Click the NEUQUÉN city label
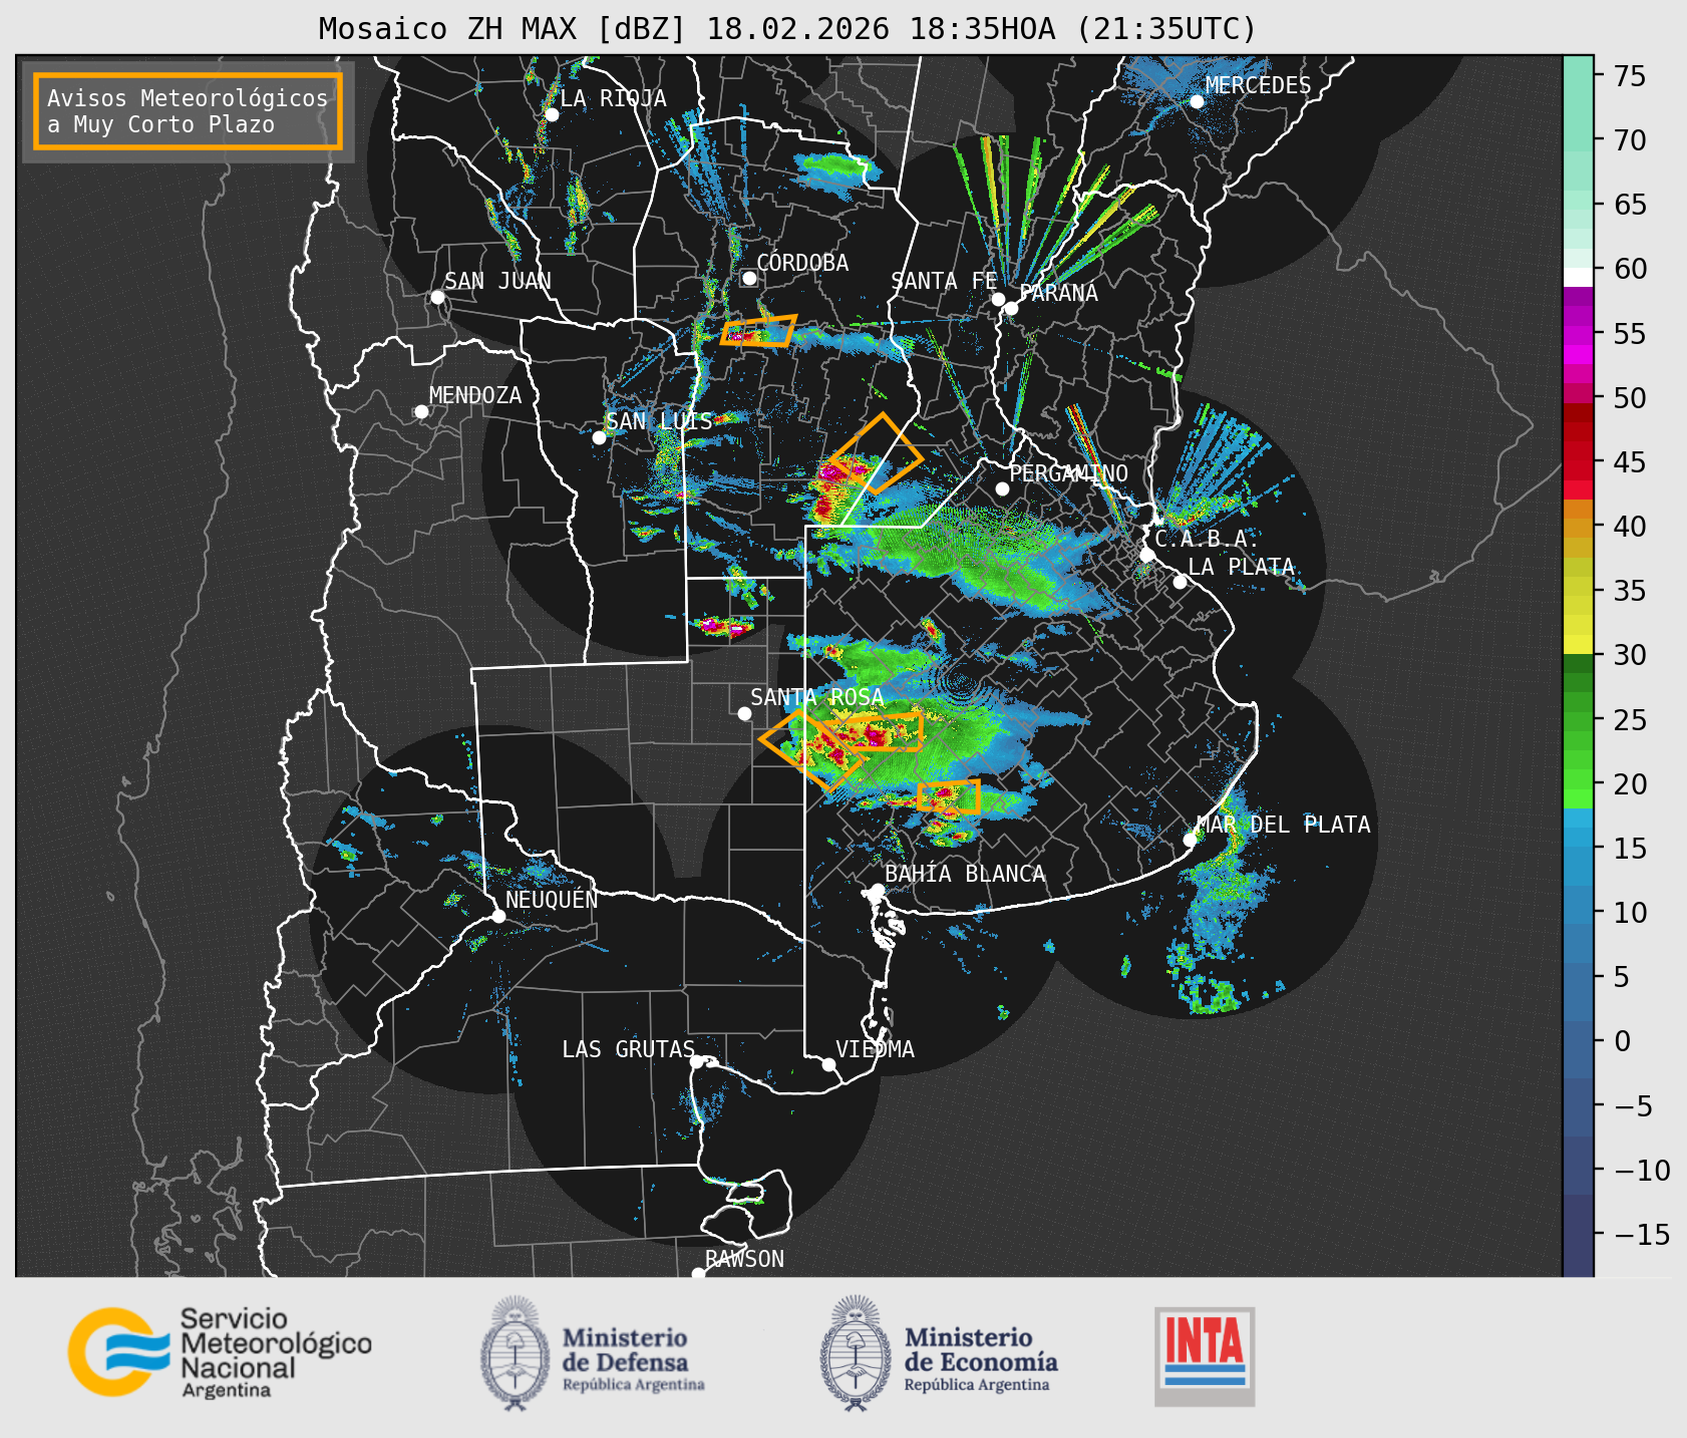This screenshot has width=1687, height=1438. pos(551,899)
